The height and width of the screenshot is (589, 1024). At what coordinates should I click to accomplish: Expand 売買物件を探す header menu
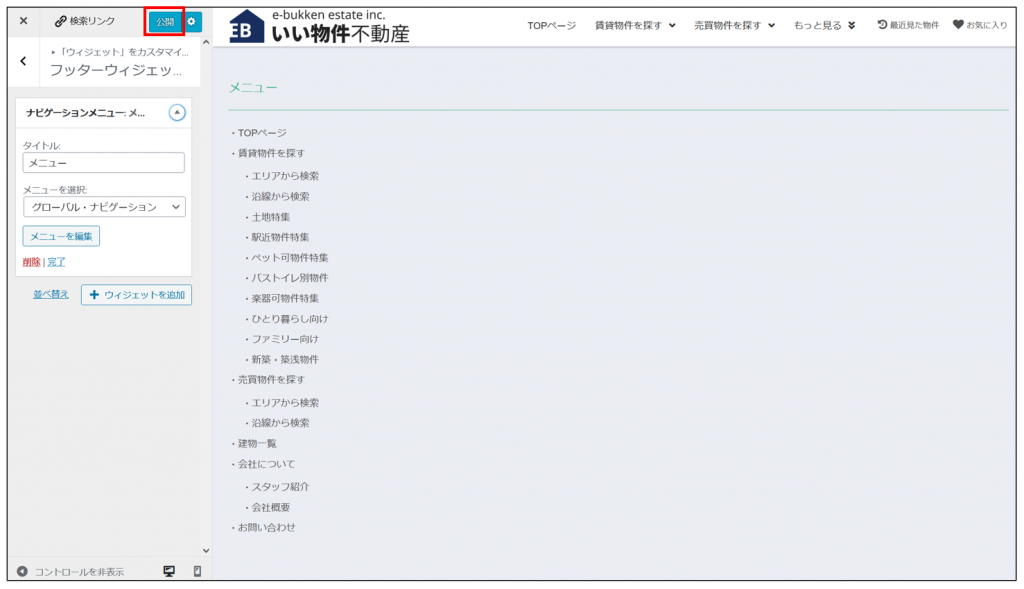[x=734, y=25]
